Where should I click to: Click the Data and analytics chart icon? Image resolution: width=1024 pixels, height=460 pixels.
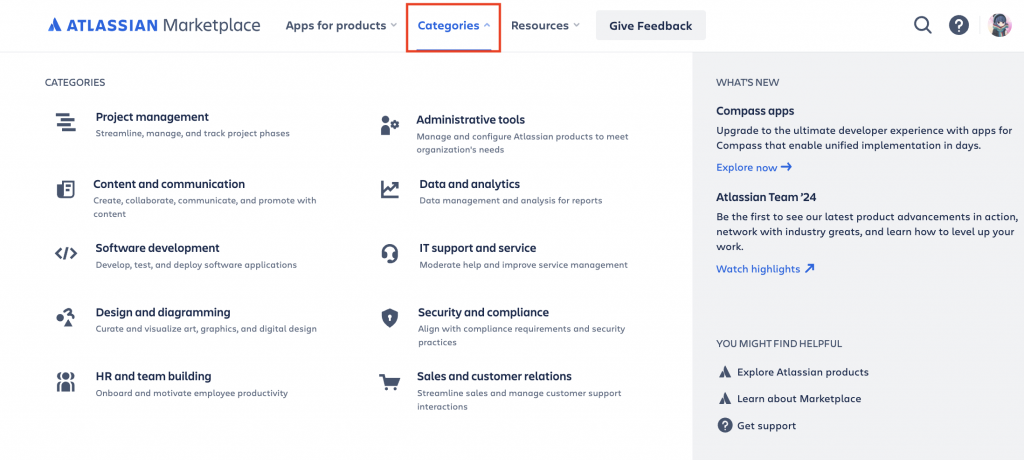[390, 189]
